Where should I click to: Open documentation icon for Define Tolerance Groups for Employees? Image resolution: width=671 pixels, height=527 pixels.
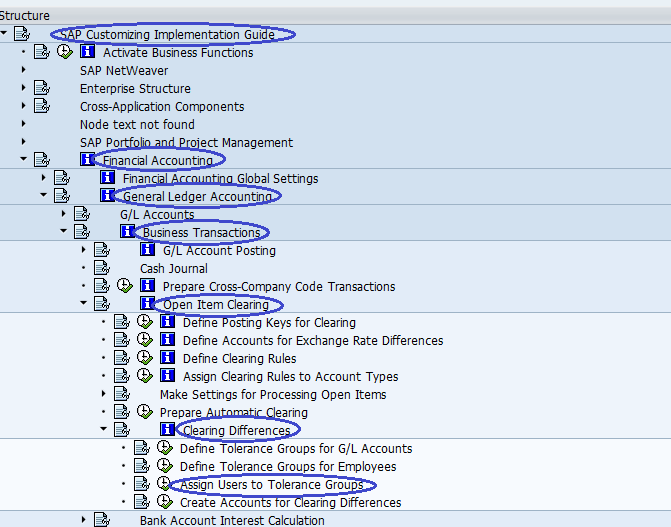[142, 465]
